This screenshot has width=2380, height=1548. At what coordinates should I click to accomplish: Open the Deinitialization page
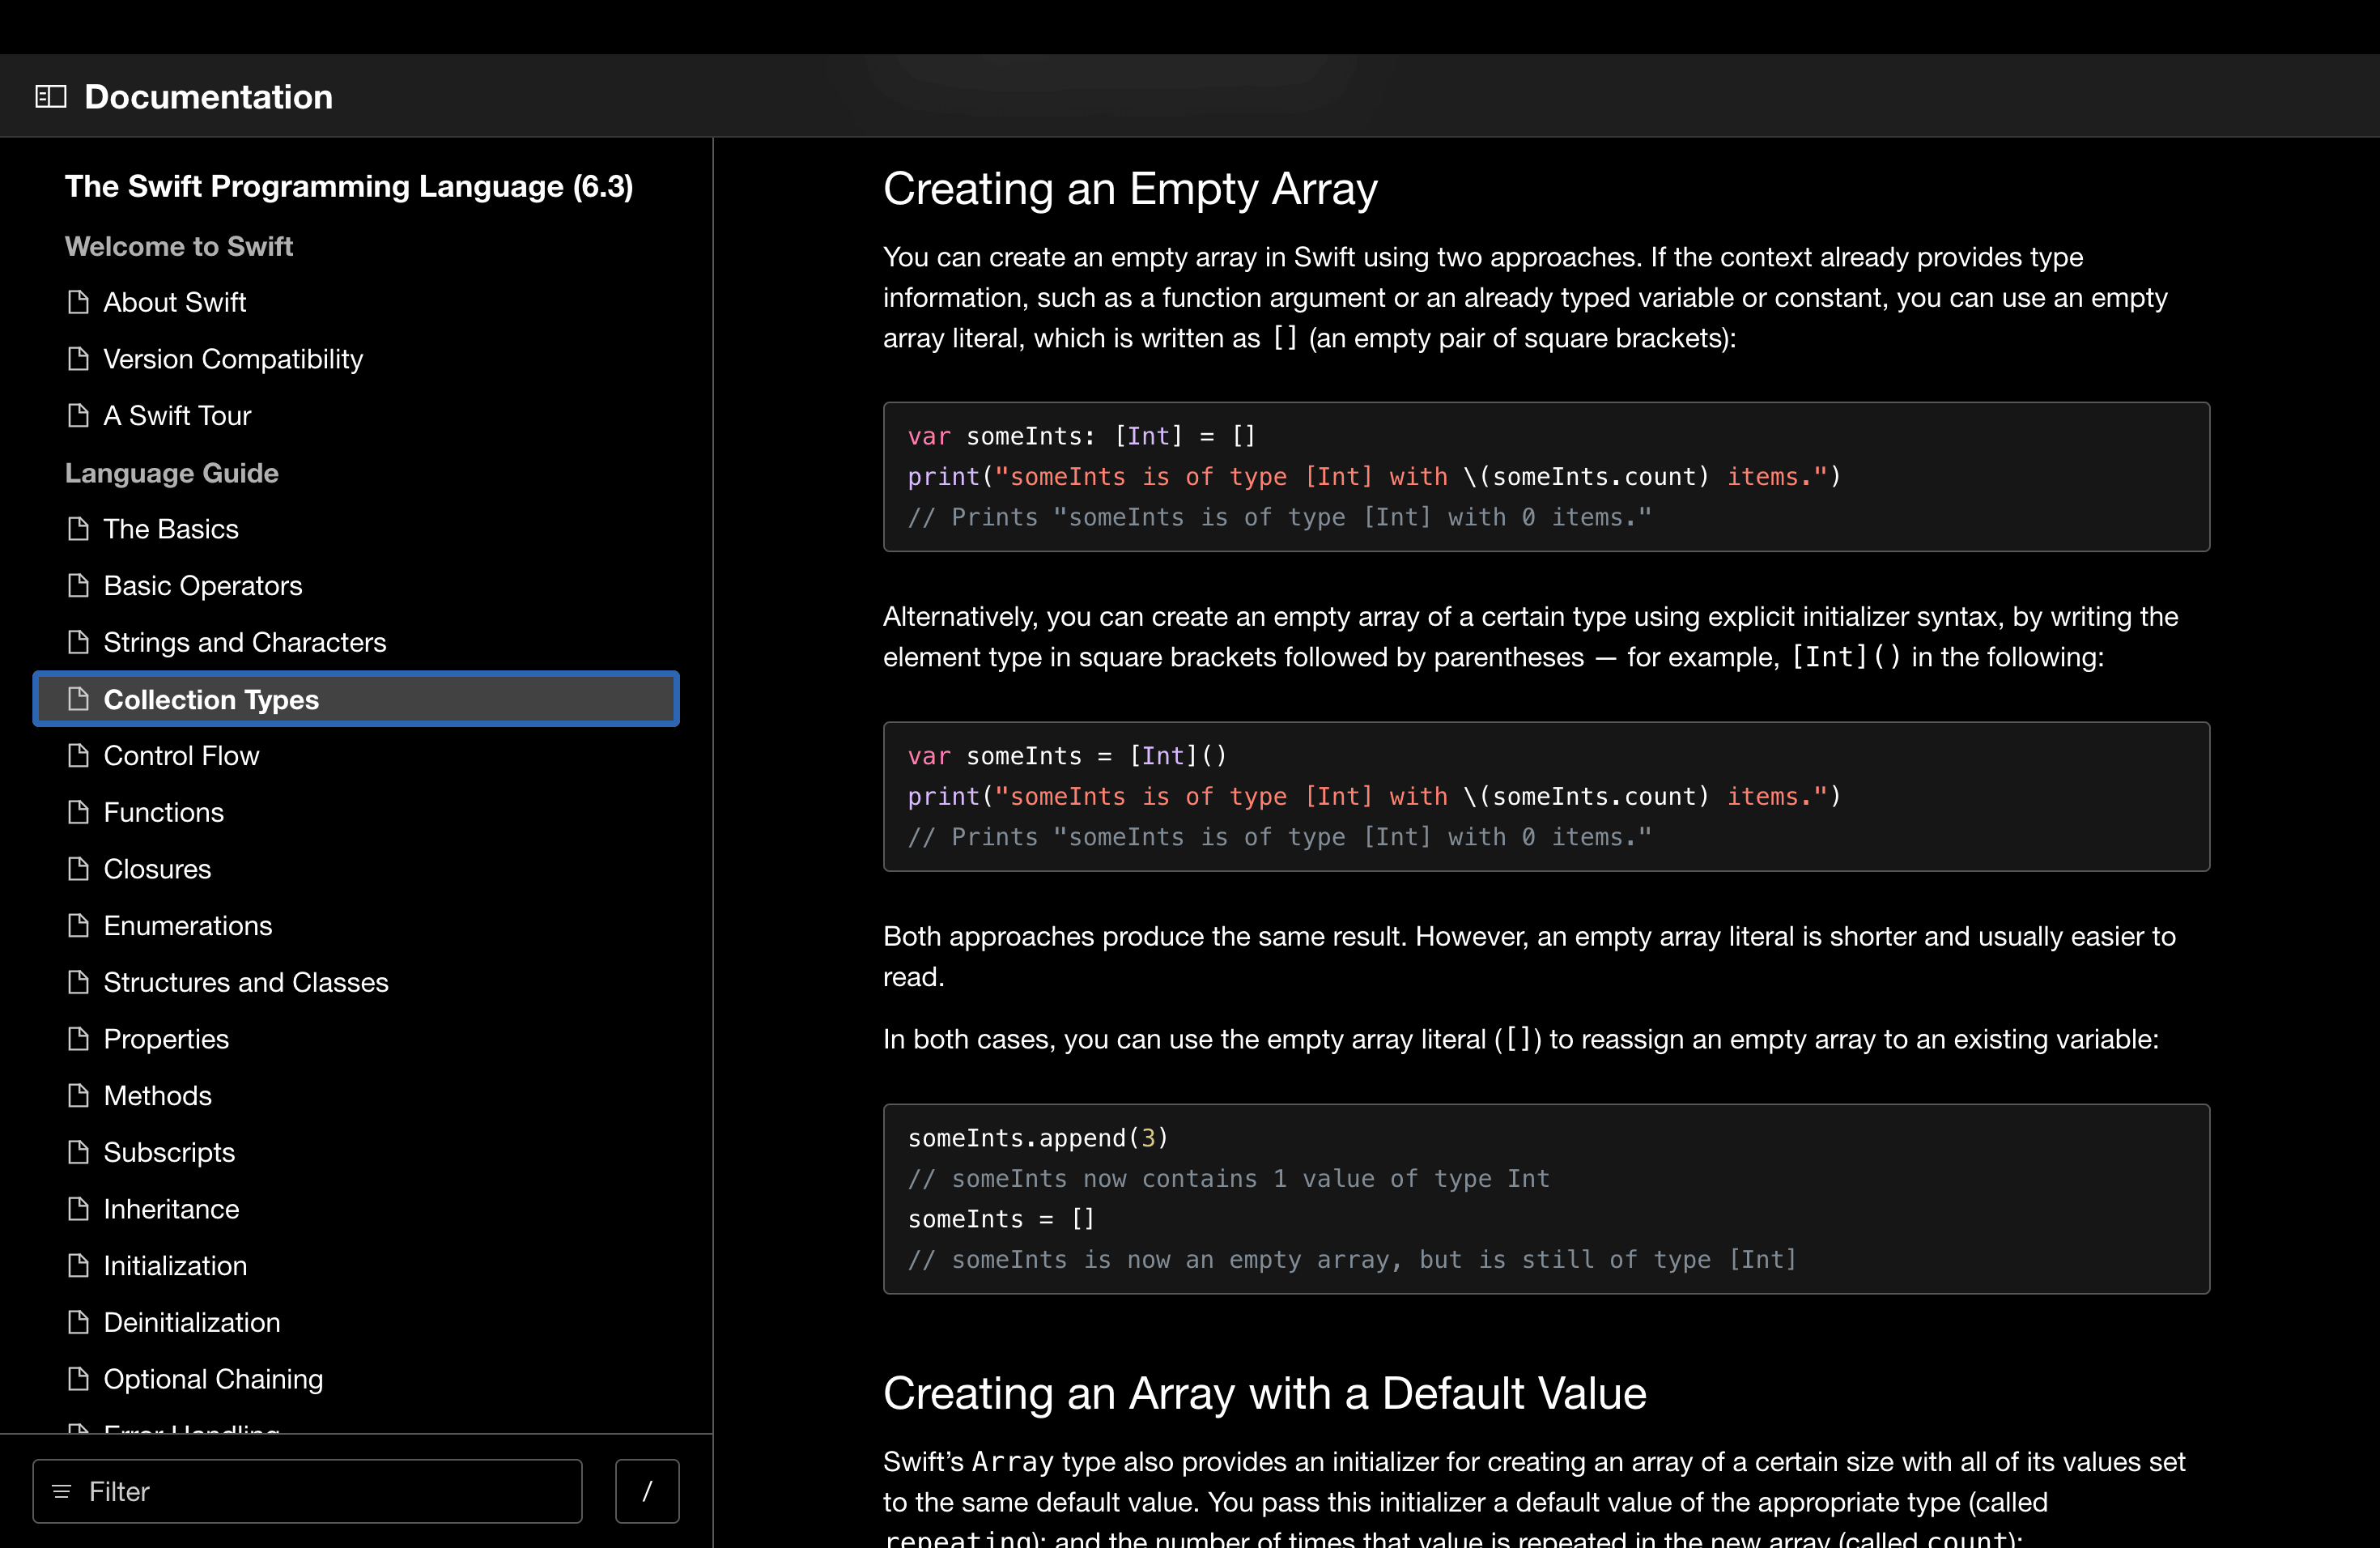[191, 1322]
